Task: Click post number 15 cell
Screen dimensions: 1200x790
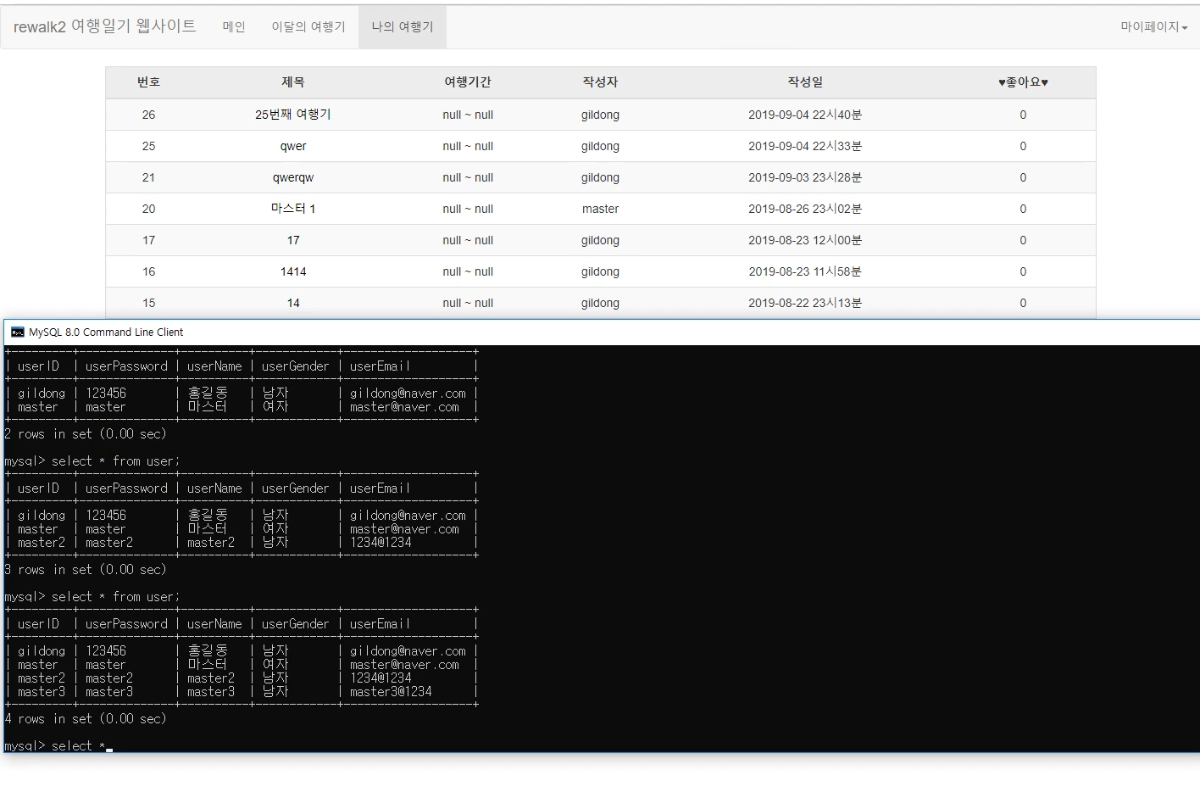Action: [148, 302]
